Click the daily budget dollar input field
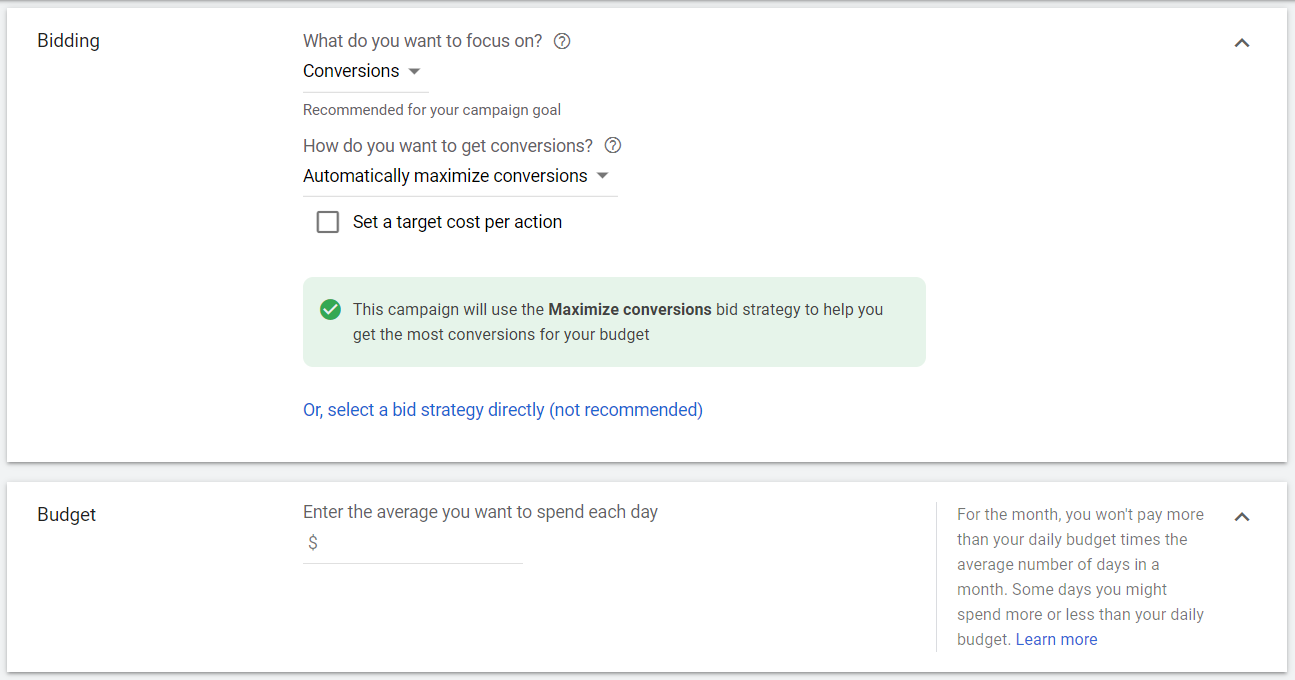 (x=413, y=543)
